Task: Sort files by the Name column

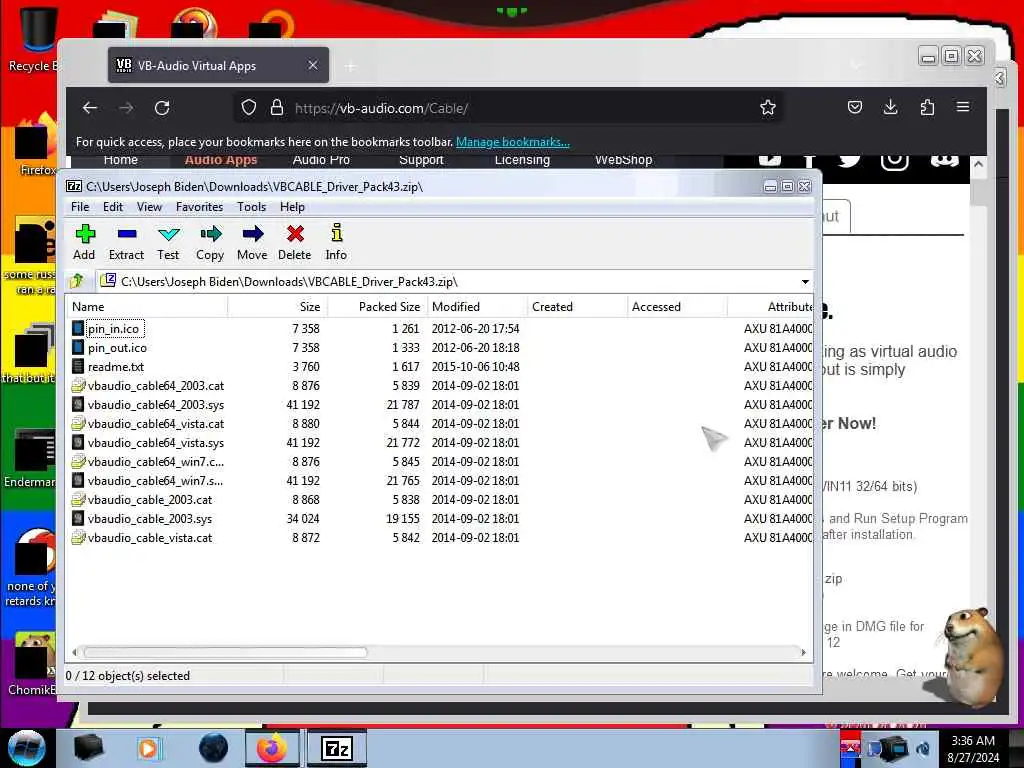Action: click(x=148, y=306)
